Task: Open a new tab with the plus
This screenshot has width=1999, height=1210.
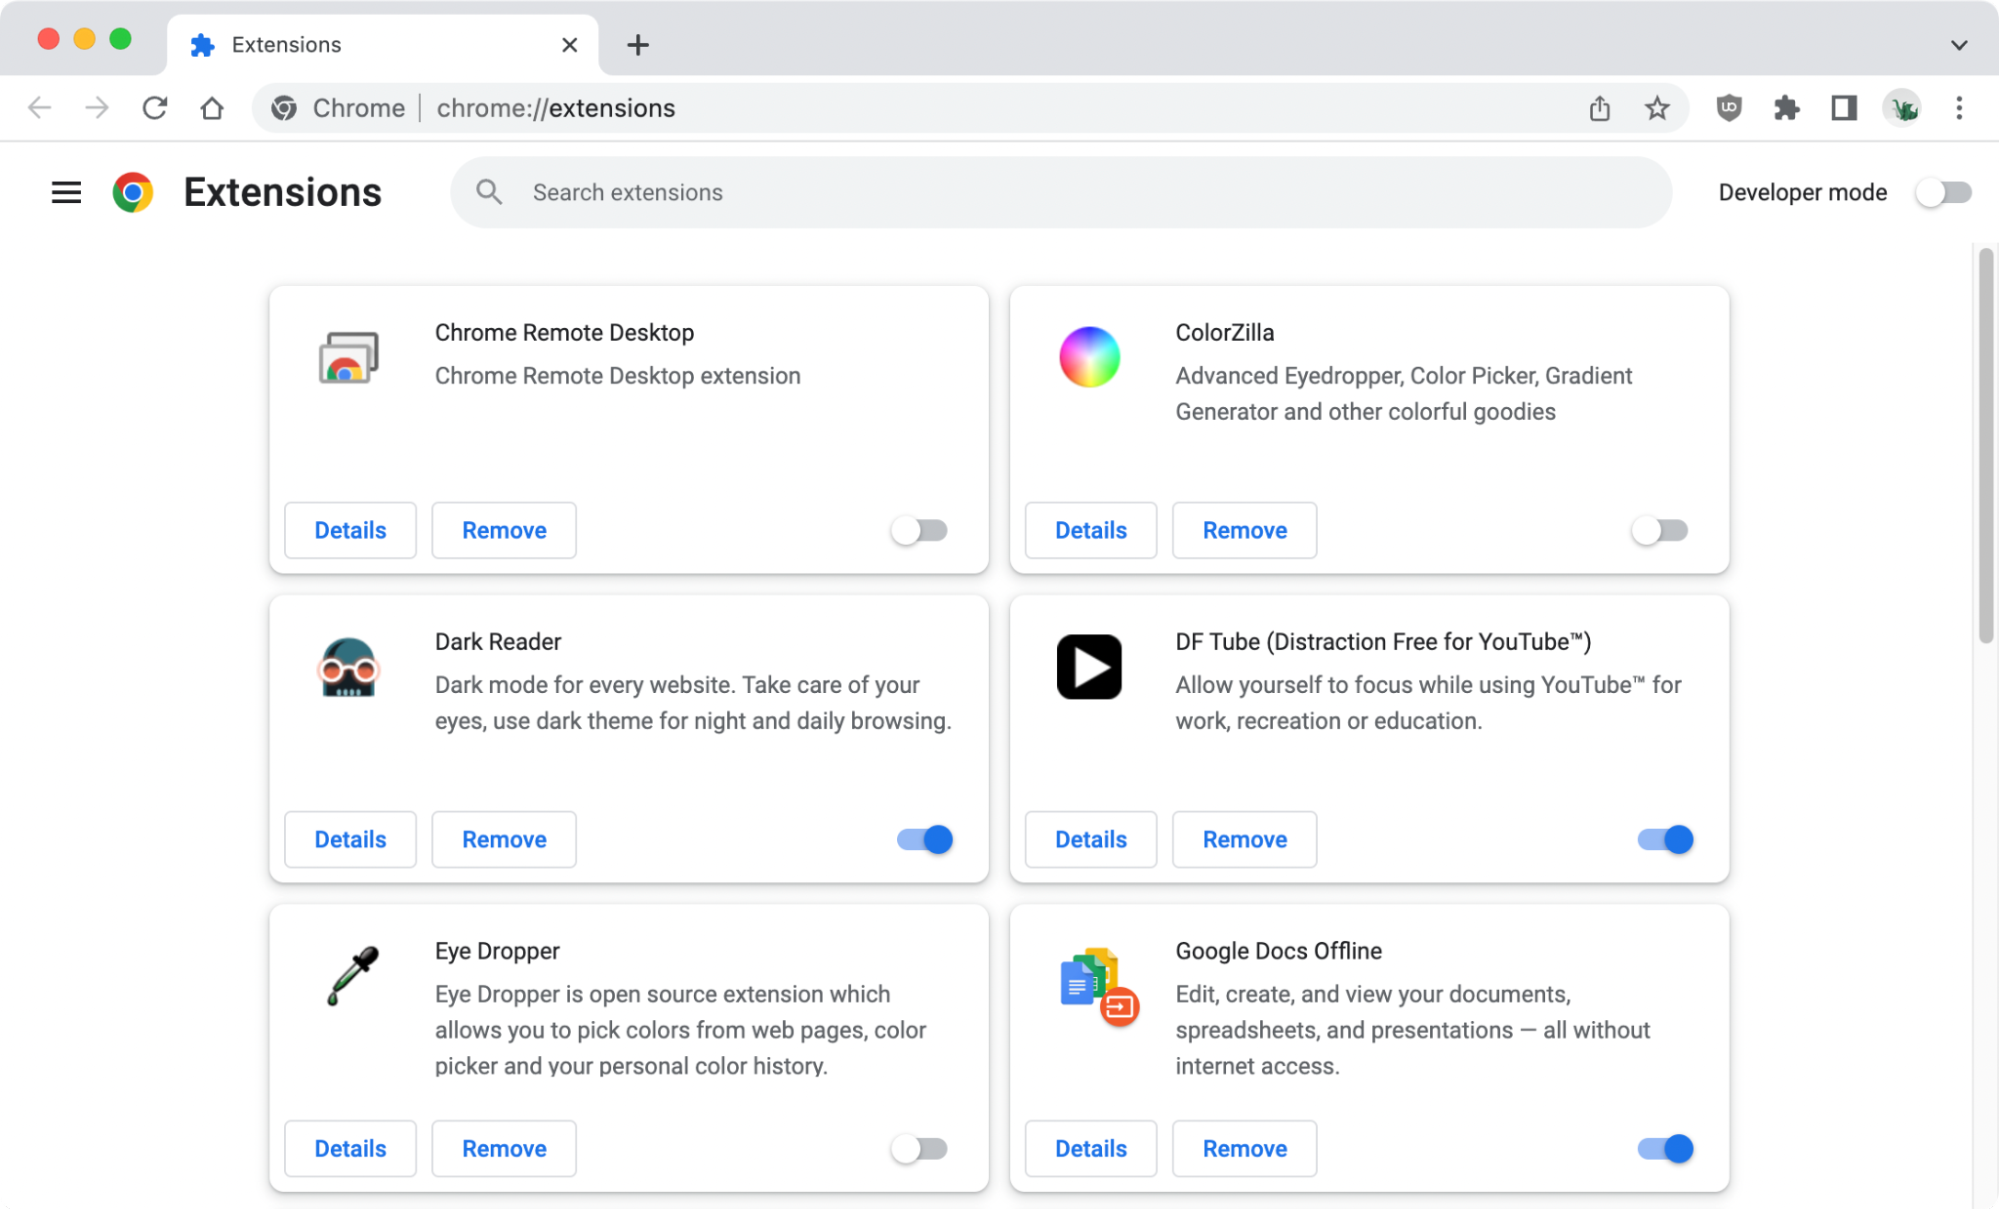Action: (x=638, y=45)
